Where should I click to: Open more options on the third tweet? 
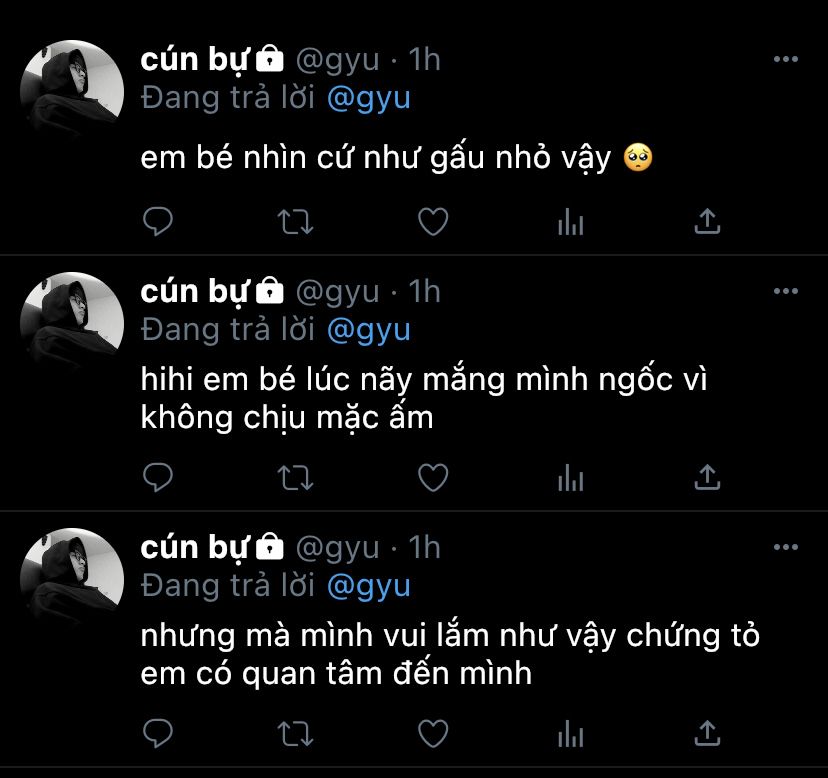coord(785,547)
